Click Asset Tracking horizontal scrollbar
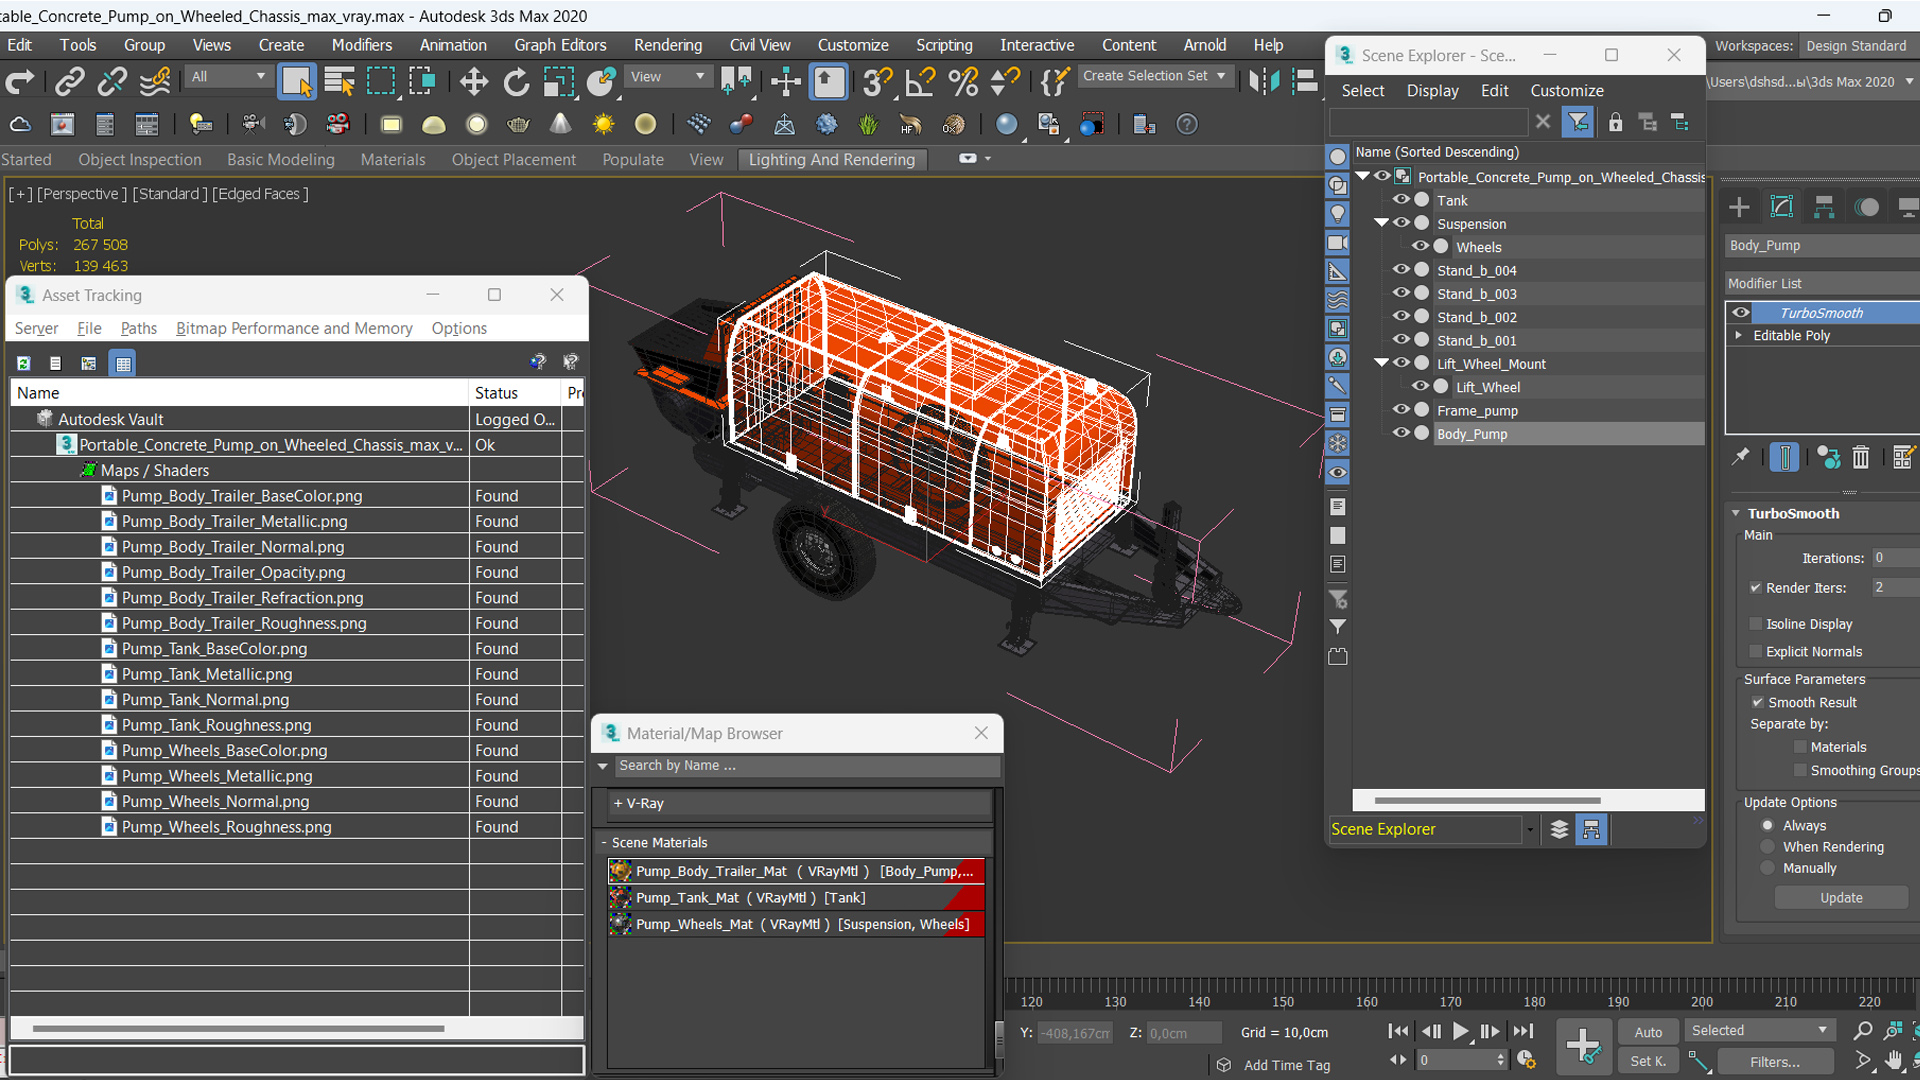The width and height of the screenshot is (1920, 1080). coord(237,1028)
